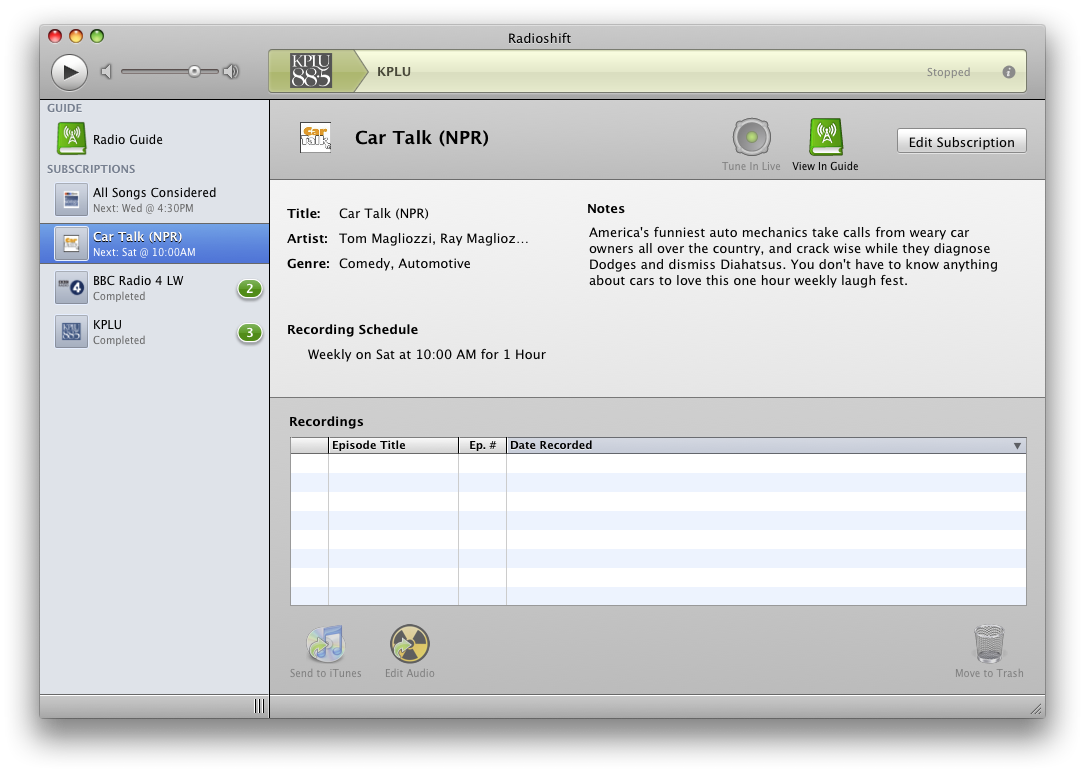Click the Tune In Live icon

point(751,138)
